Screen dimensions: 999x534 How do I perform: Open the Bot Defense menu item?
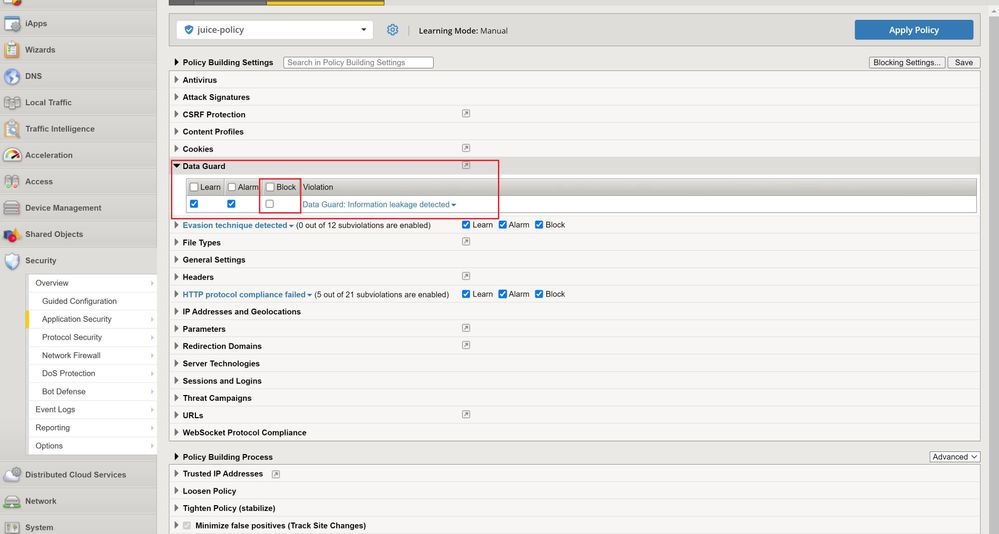point(64,391)
